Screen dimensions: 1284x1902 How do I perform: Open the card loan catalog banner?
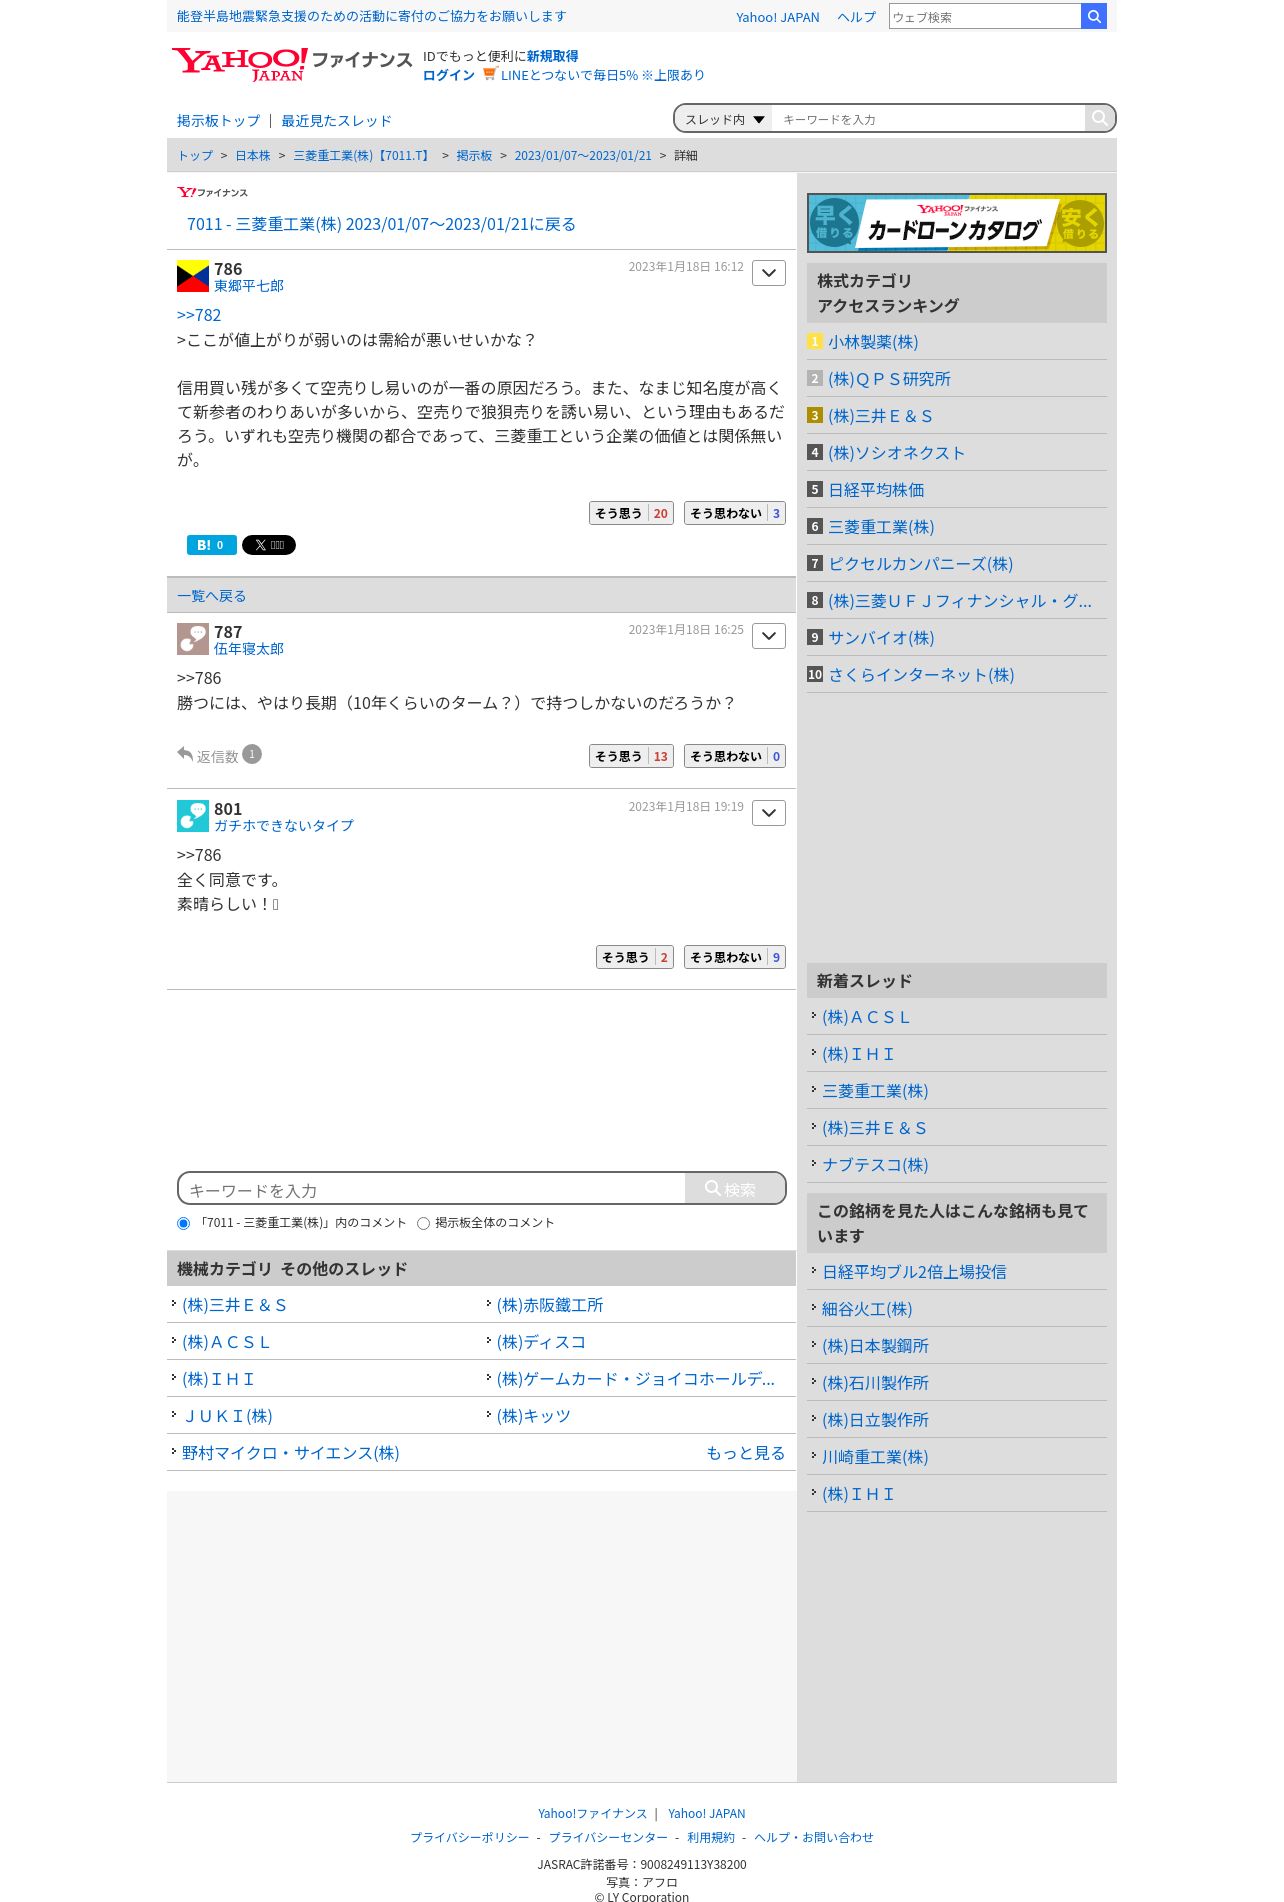click(x=957, y=222)
